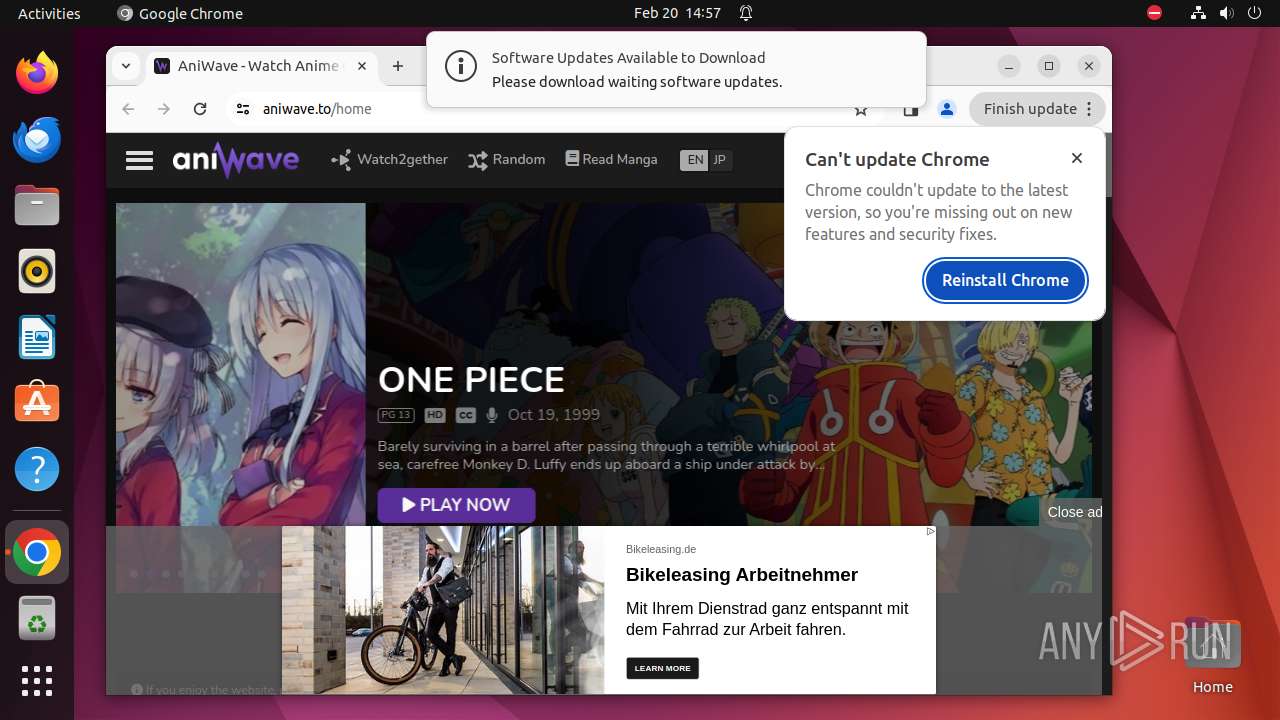Open the Trash from the dock

37,618
